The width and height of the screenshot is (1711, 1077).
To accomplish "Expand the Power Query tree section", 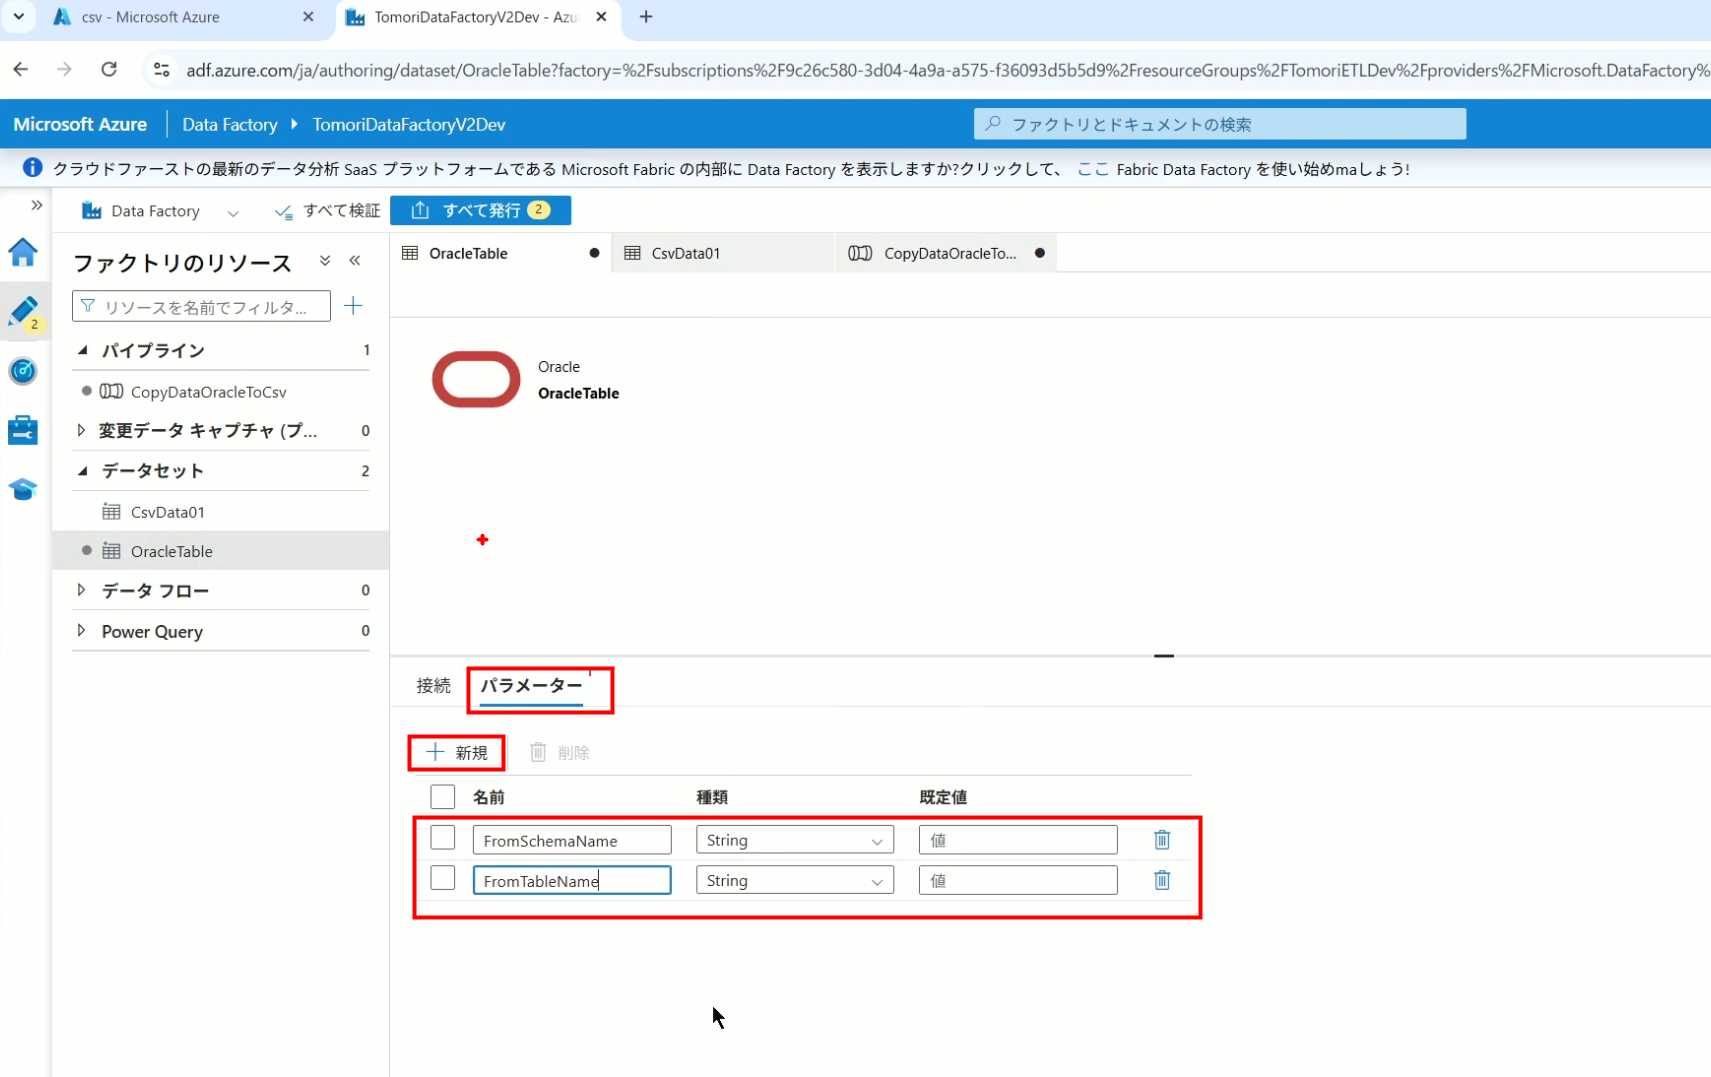I will (81, 631).
